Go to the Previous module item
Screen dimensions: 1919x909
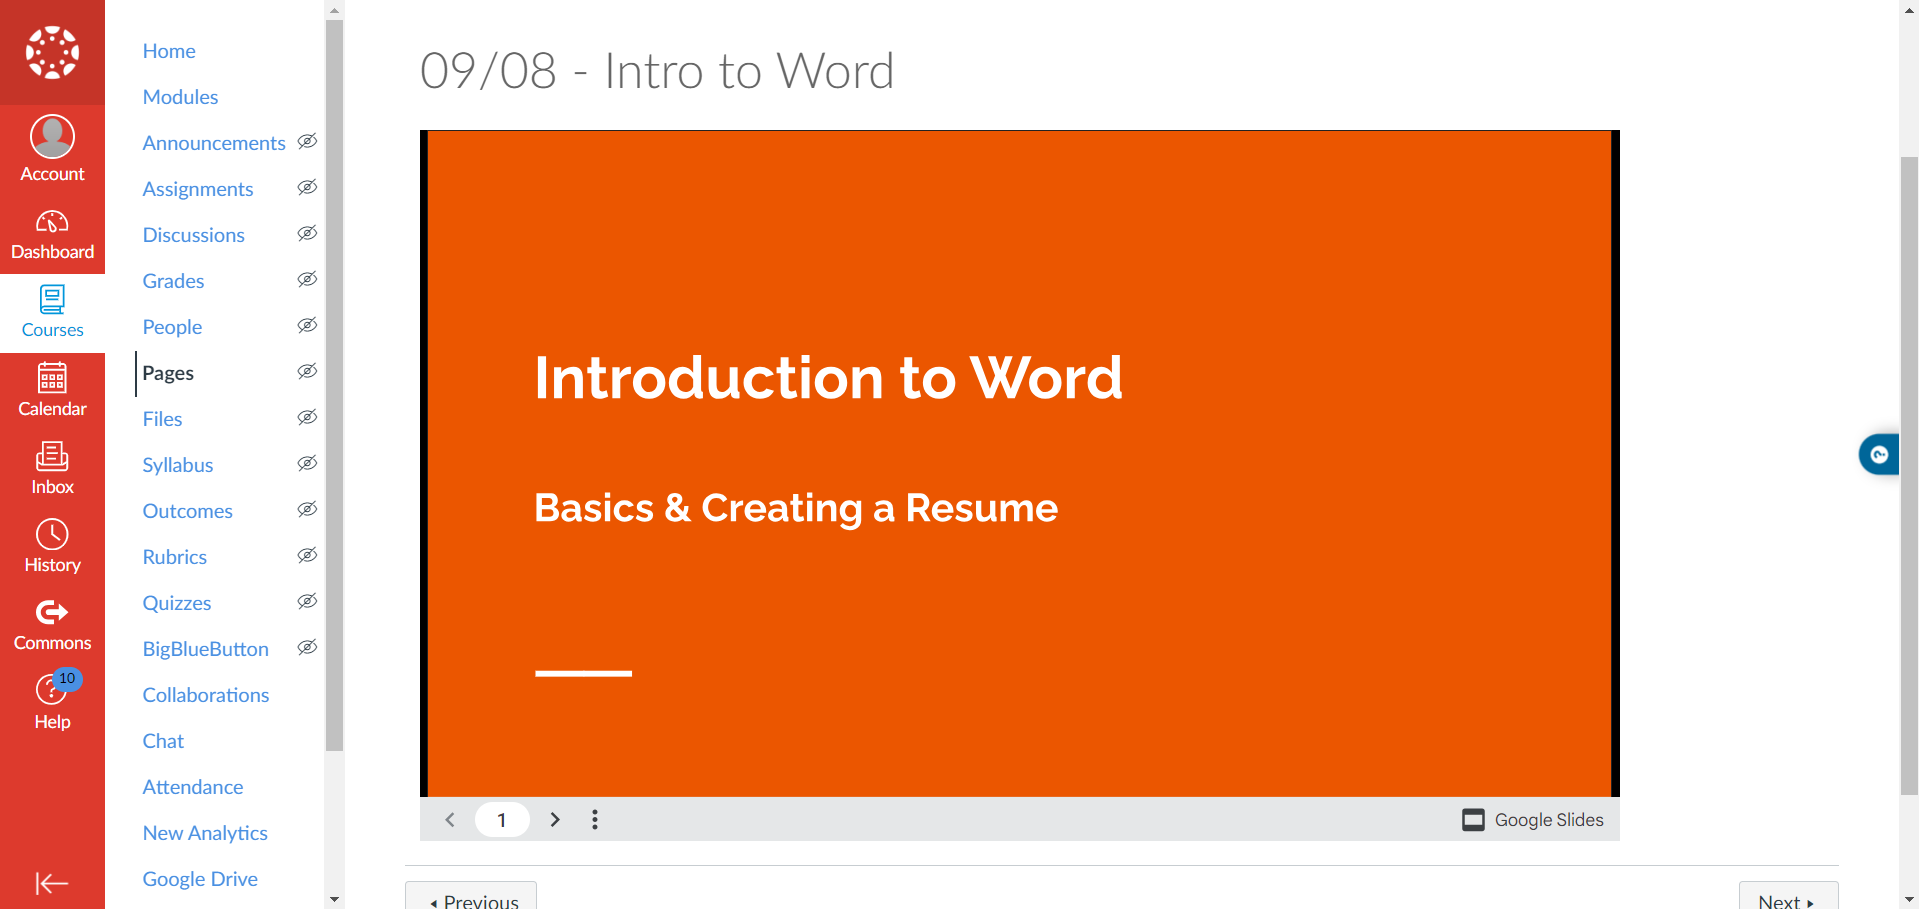(471, 897)
